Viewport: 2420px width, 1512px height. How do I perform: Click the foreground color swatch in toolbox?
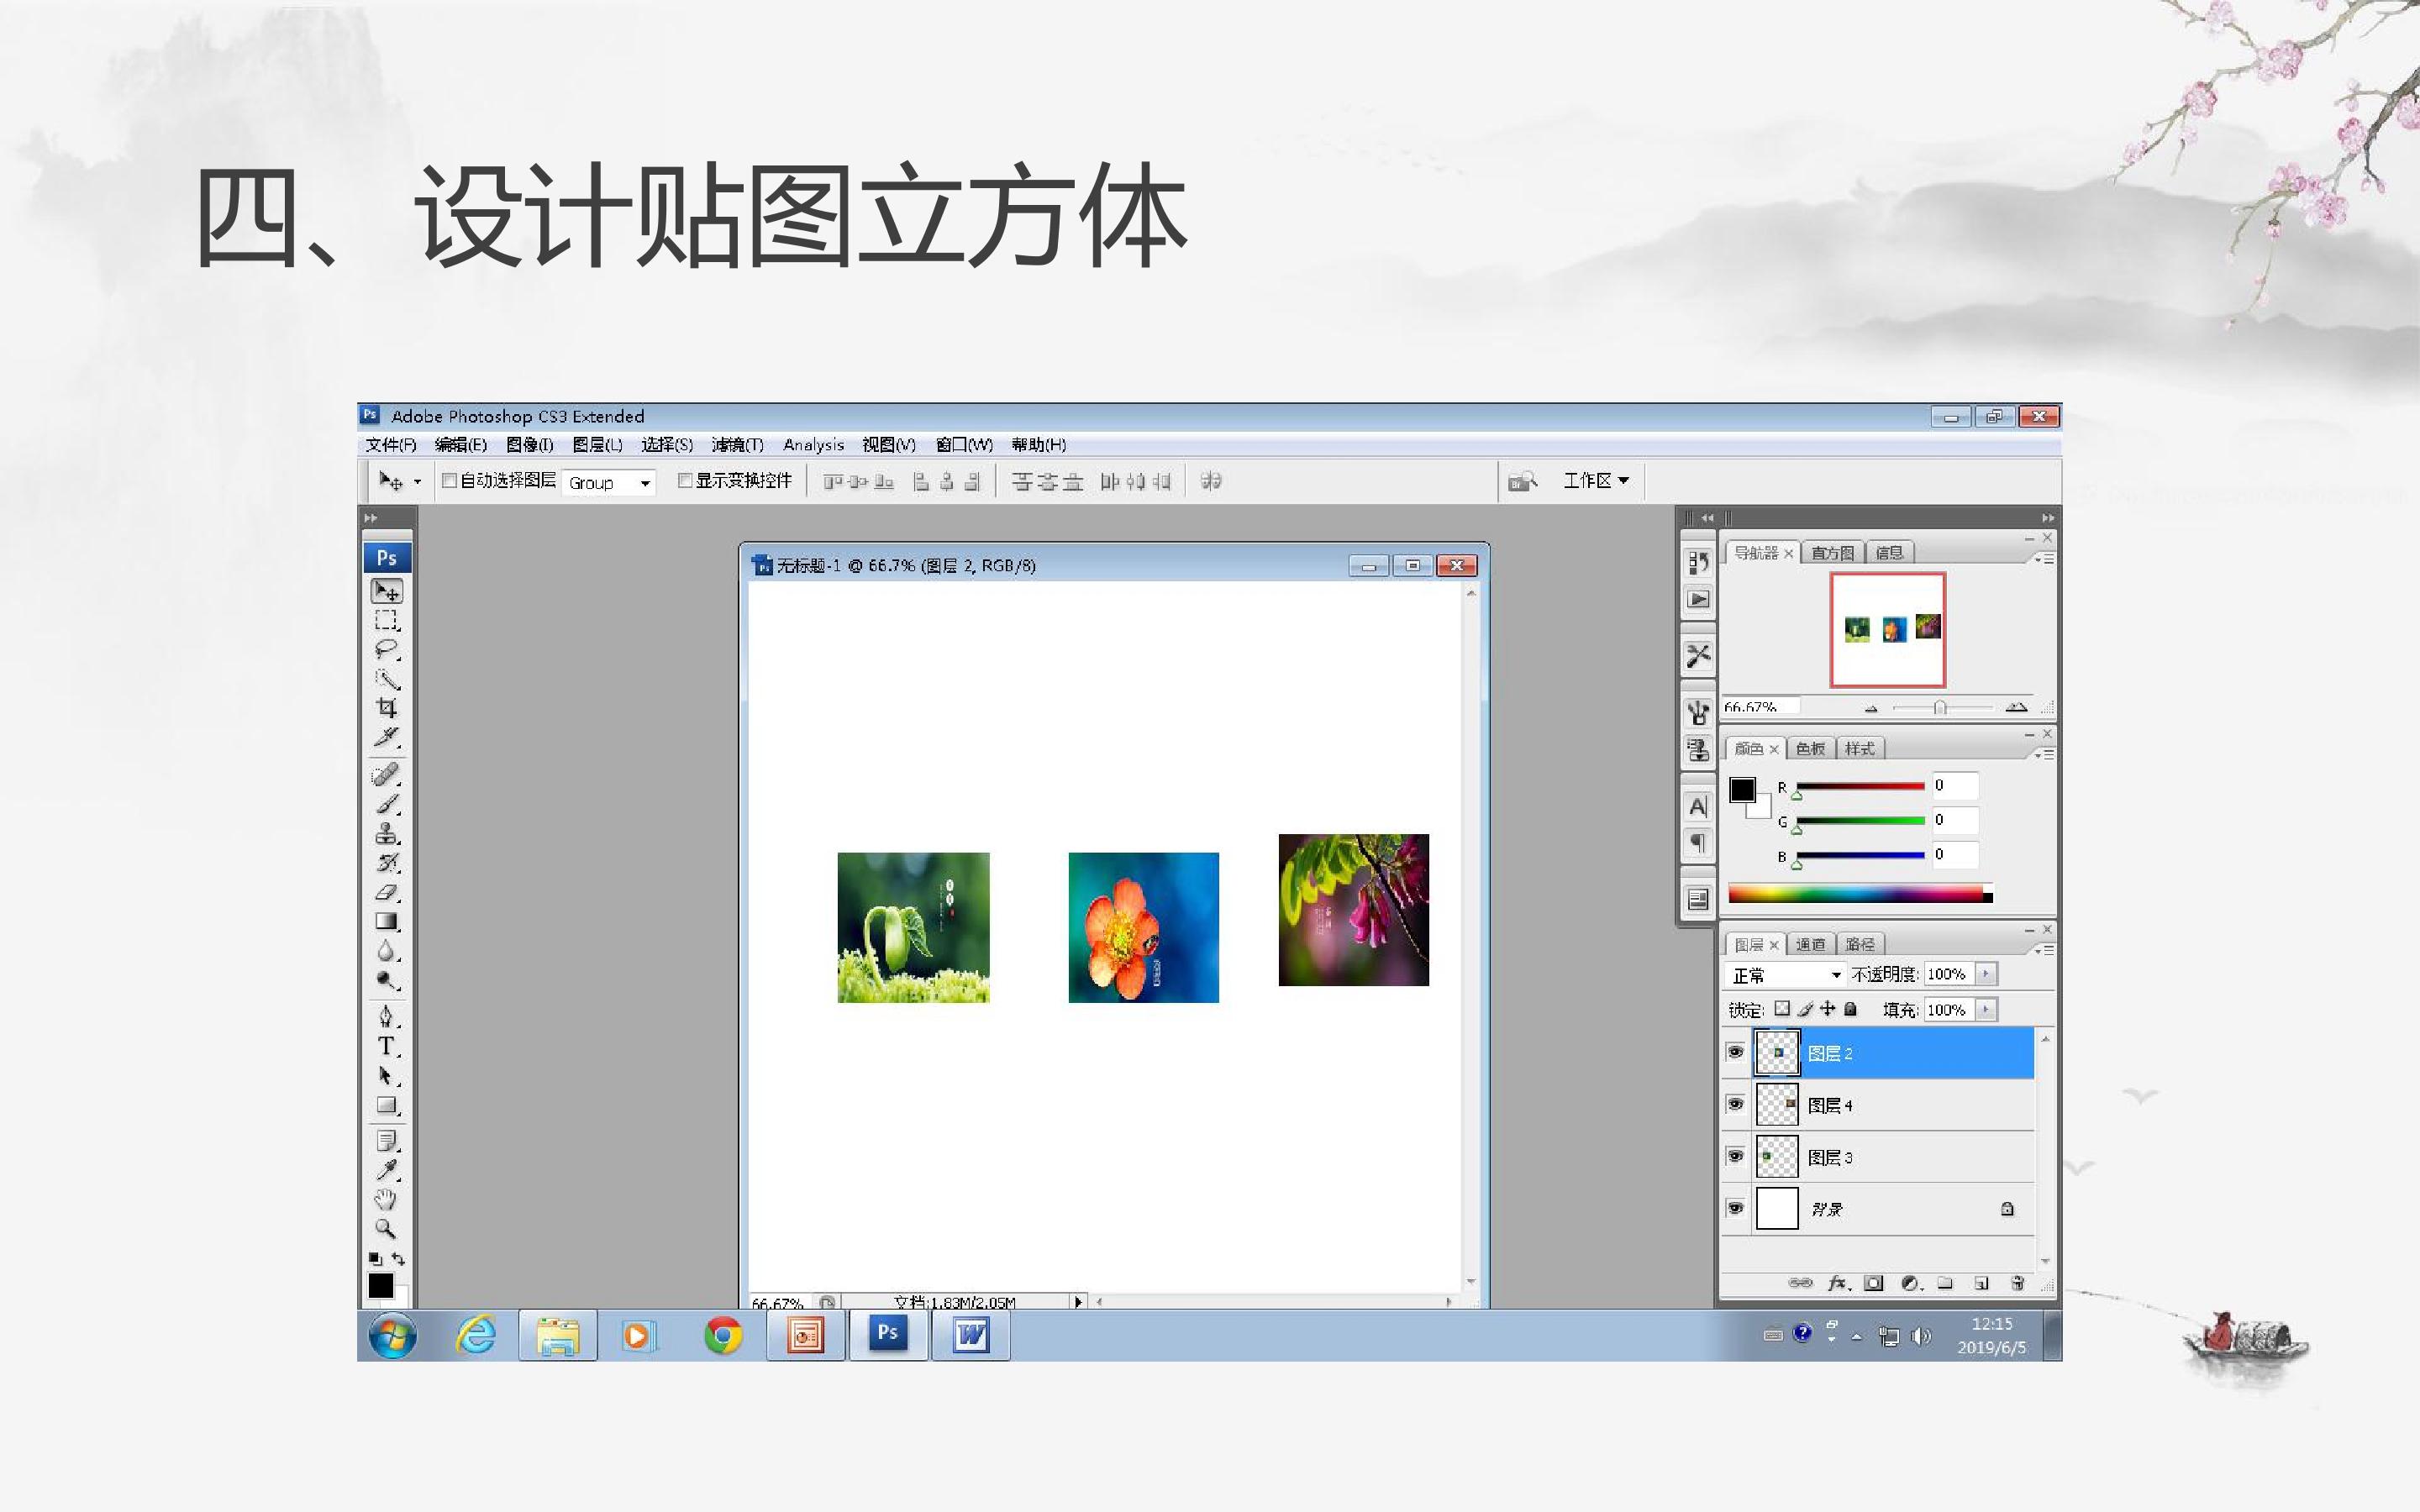380,1285
